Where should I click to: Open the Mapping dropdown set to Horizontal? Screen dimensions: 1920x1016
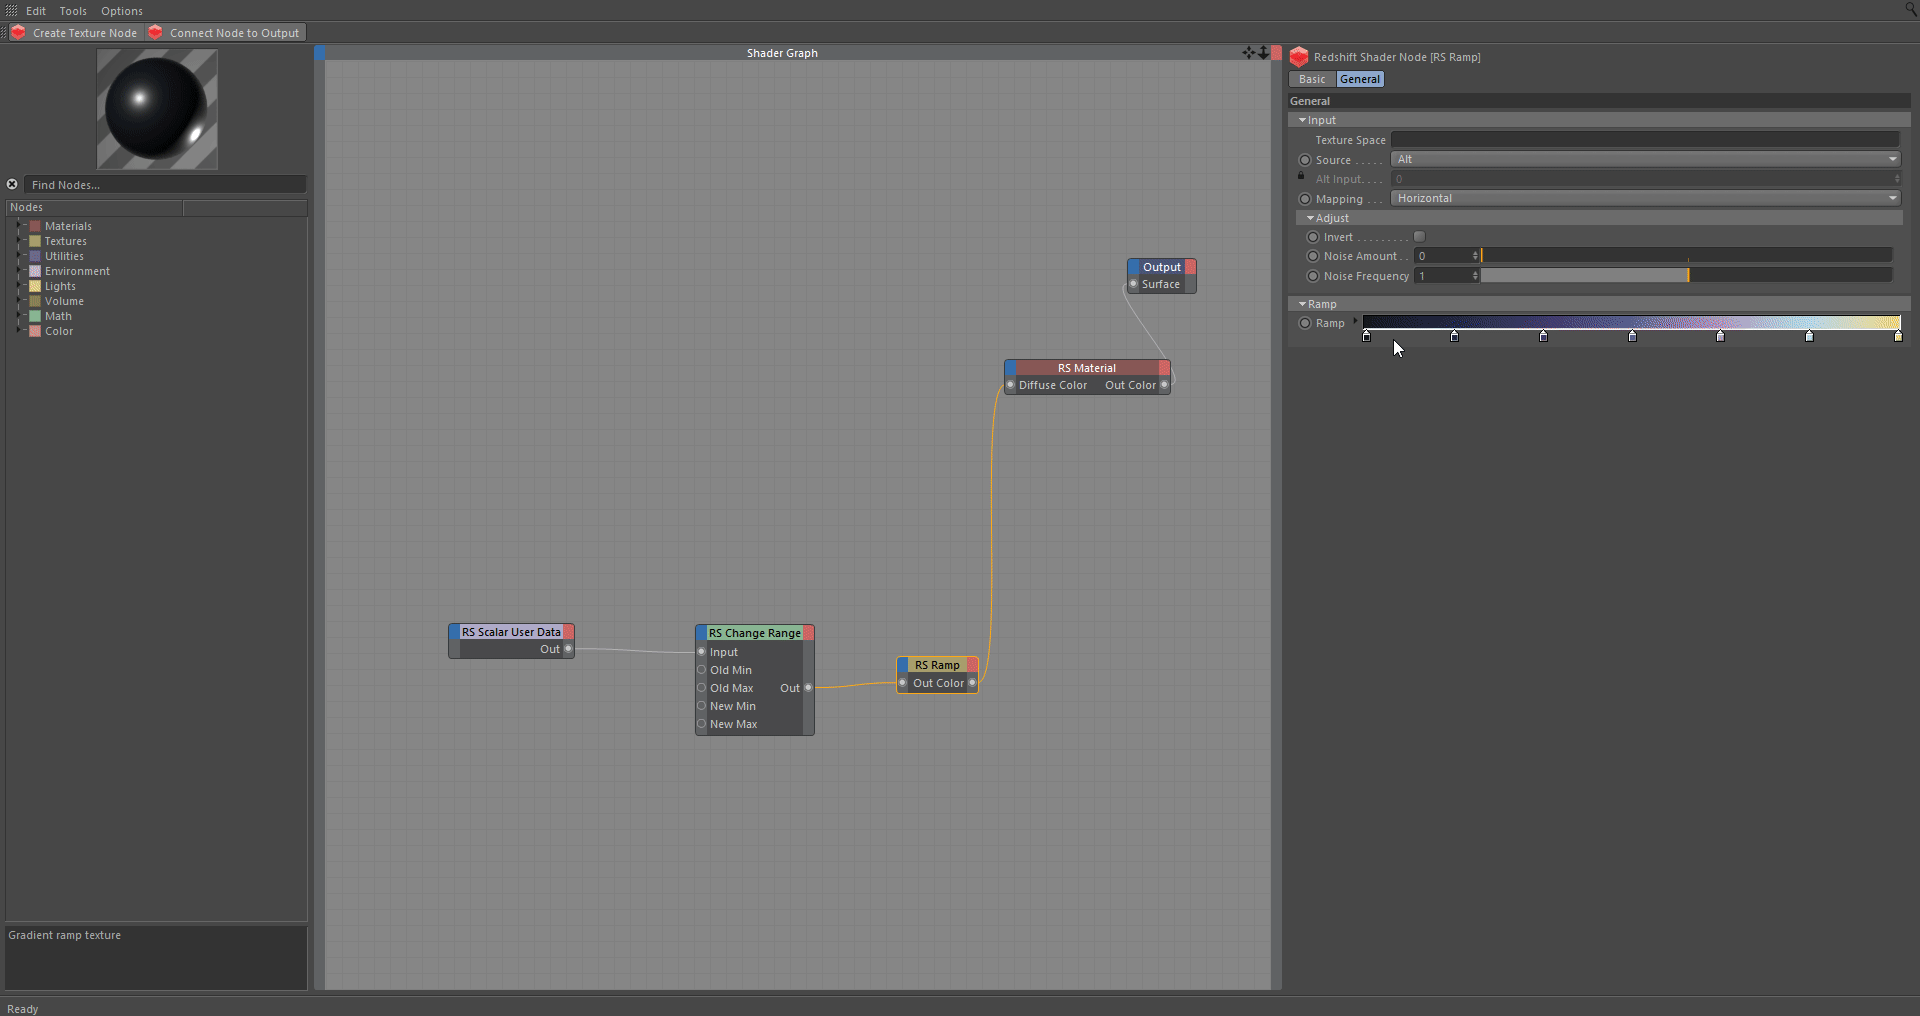pos(1646,198)
